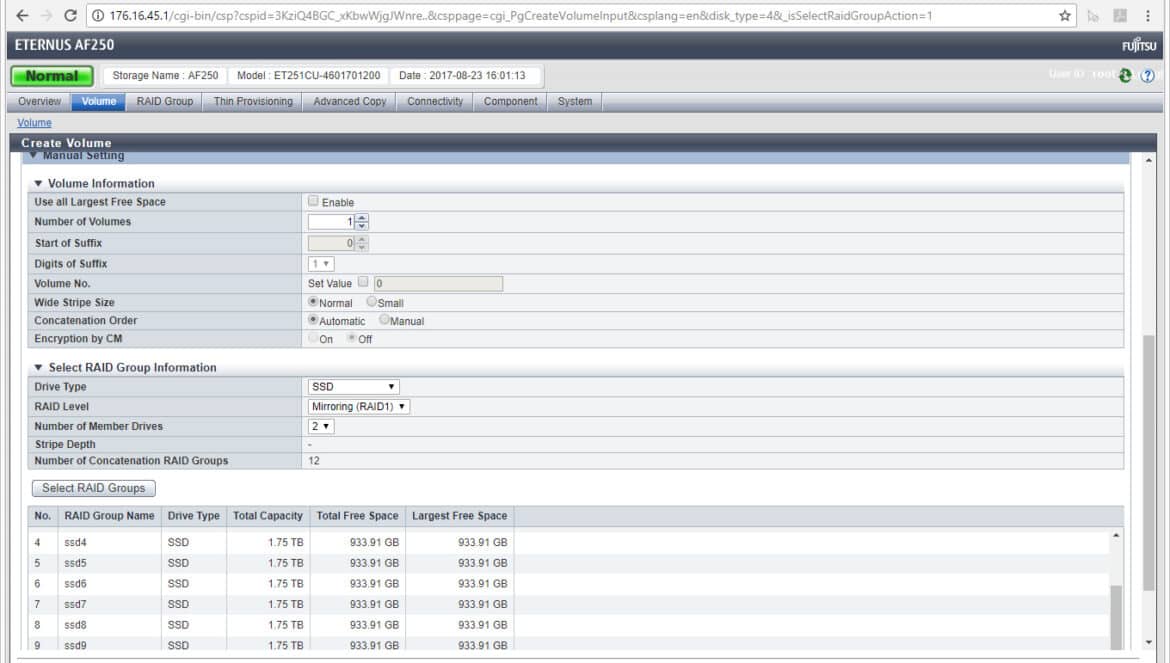Select Normal wide stripe size

pyautogui.click(x=313, y=301)
